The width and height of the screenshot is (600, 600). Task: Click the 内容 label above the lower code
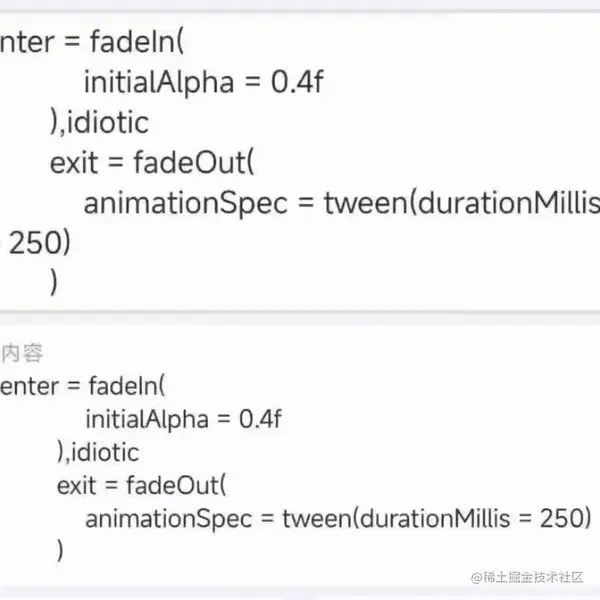[x=21, y=352]
